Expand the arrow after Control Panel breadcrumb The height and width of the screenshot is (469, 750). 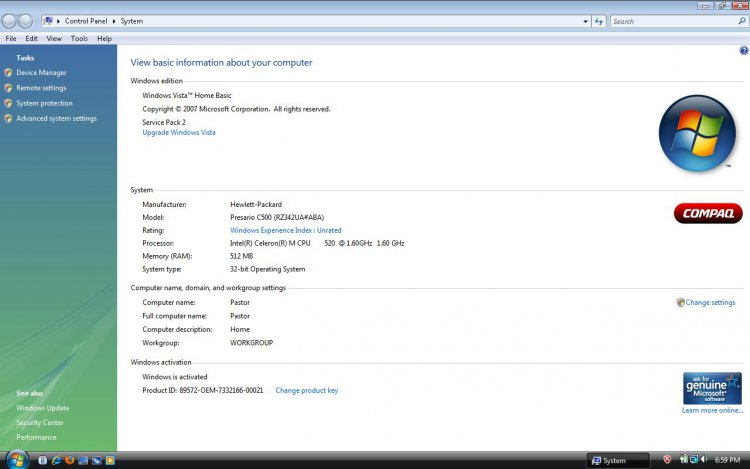114,22
